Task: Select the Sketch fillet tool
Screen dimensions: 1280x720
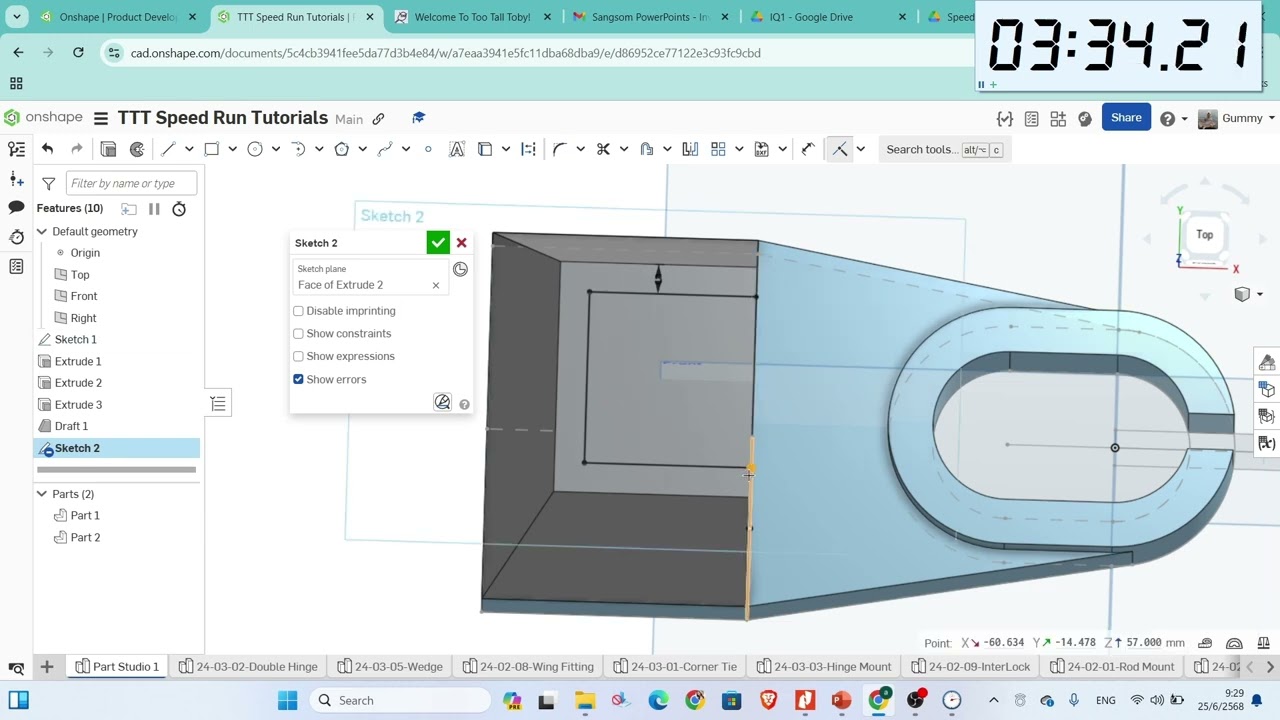Action: [x=560, y=149]
